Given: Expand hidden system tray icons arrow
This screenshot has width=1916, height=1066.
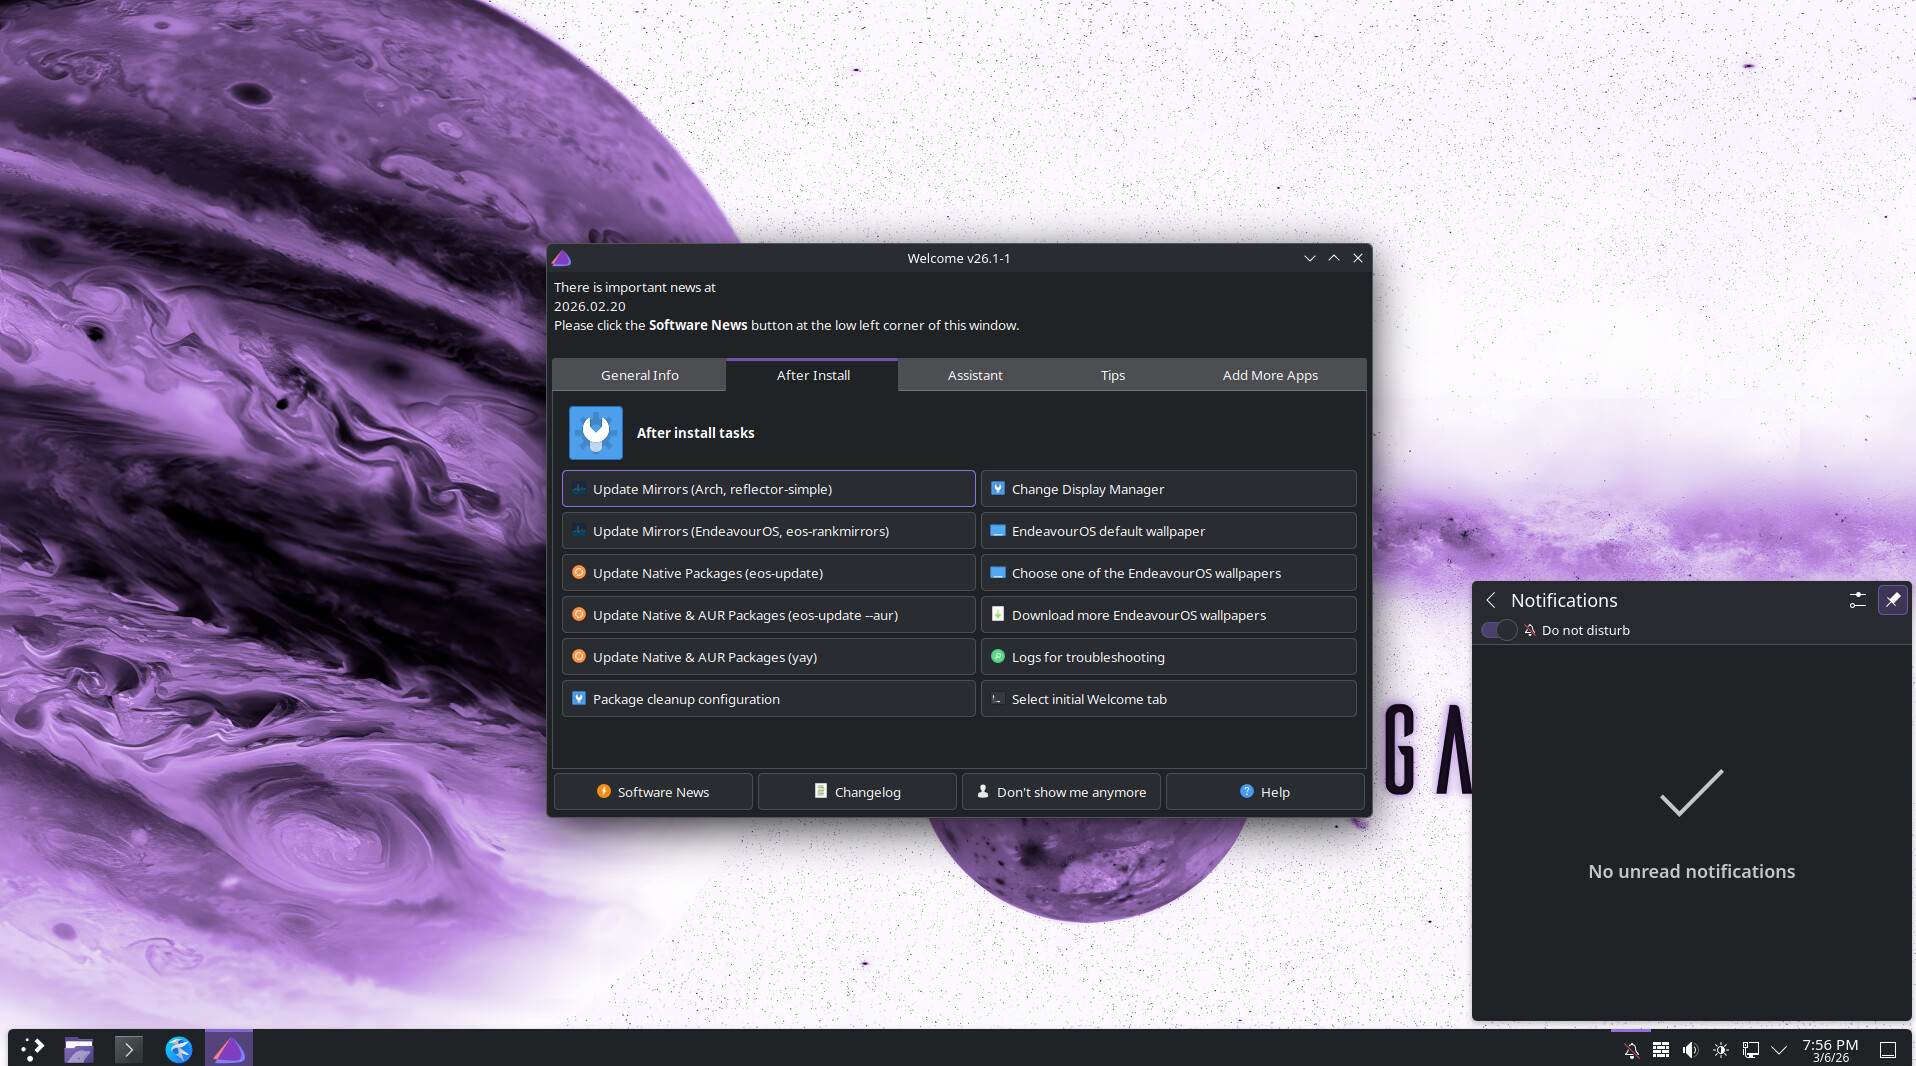Looking at the screenshot, I should point(1779,1050).
